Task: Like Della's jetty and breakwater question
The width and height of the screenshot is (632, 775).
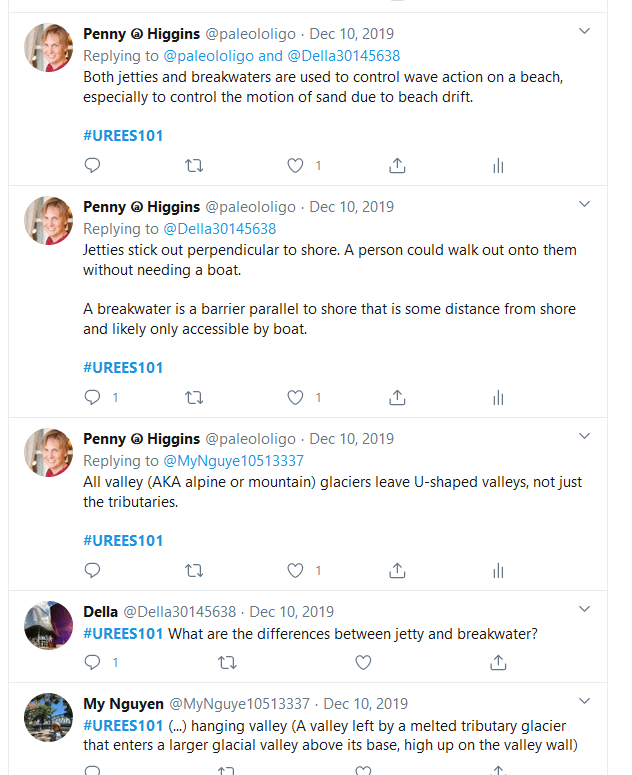Action: click(x=363, y=662)
